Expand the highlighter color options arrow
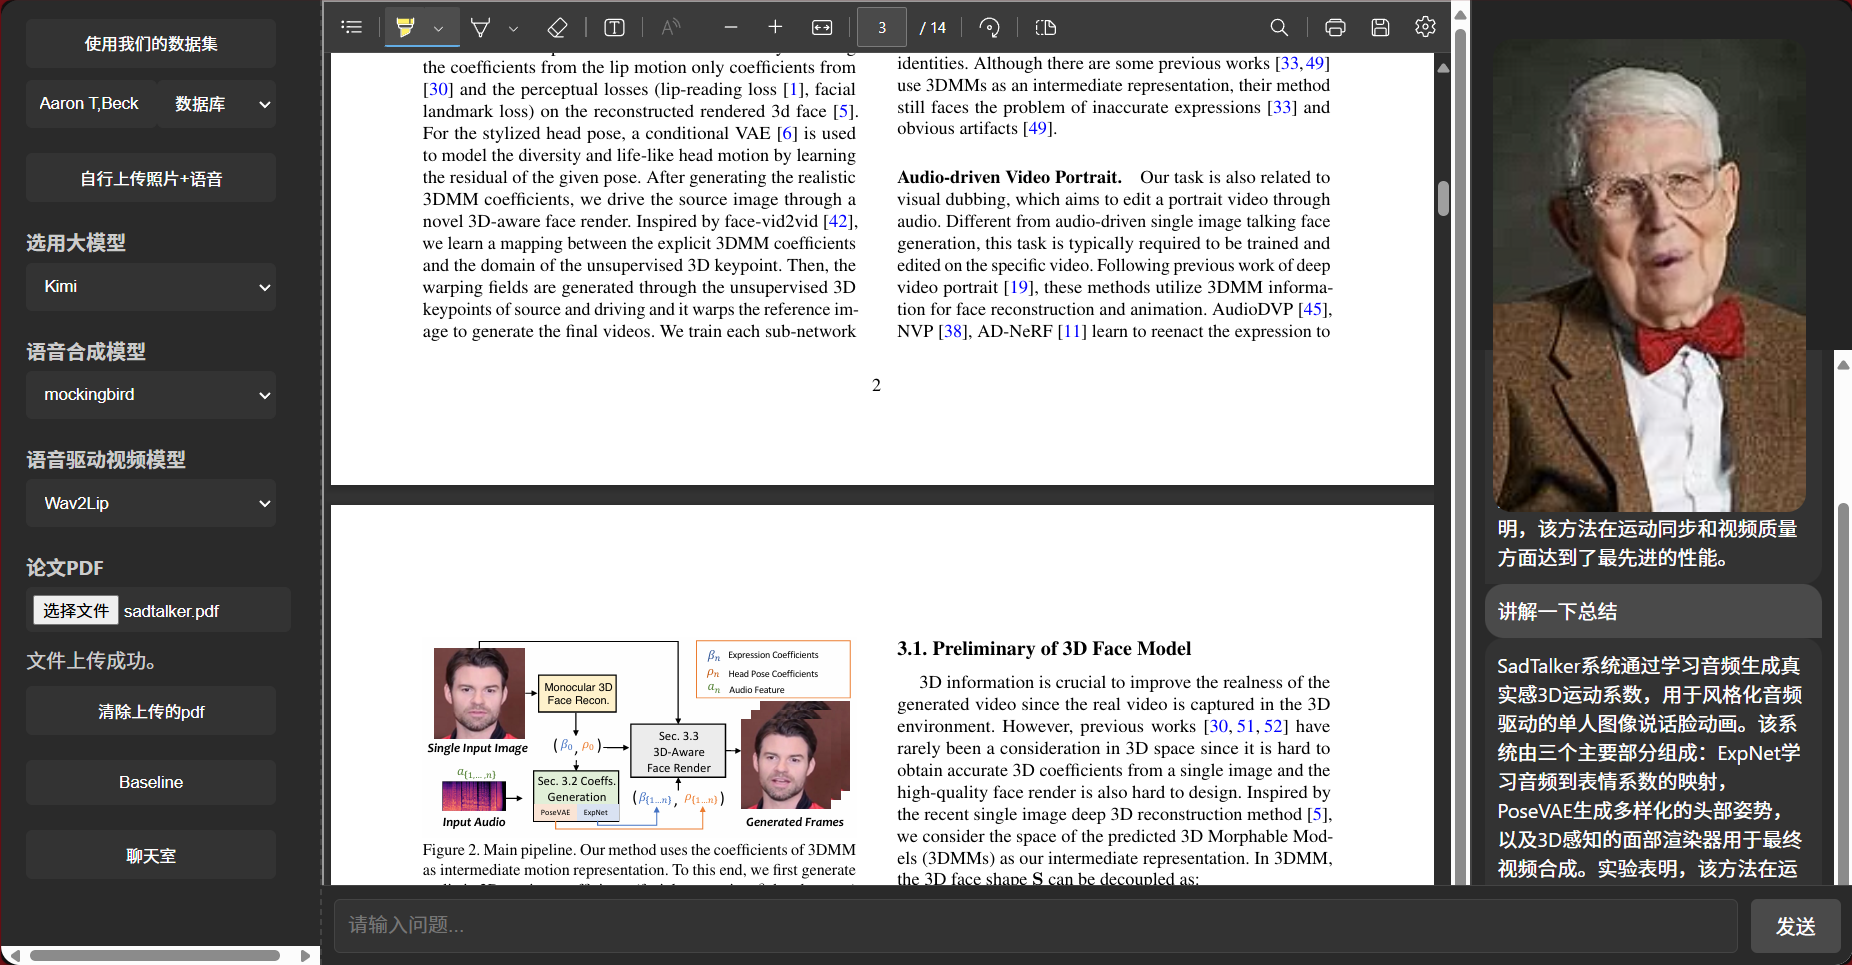Screen dimensions: 1852x965 [439, 28]
